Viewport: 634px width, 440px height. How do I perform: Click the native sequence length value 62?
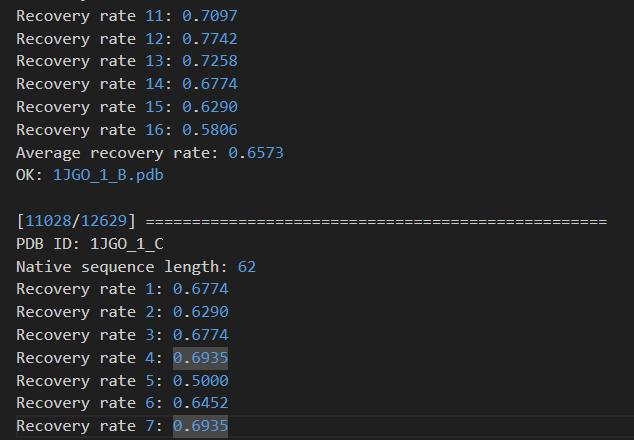(247, 267)
